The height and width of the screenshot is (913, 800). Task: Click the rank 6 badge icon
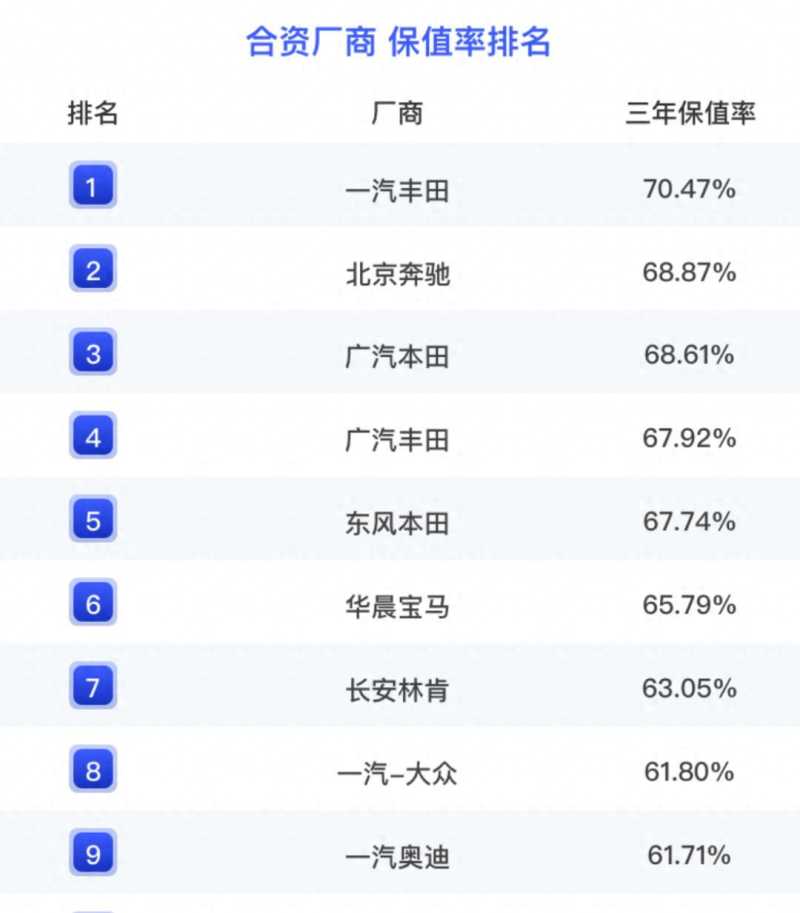pos(93,604)
